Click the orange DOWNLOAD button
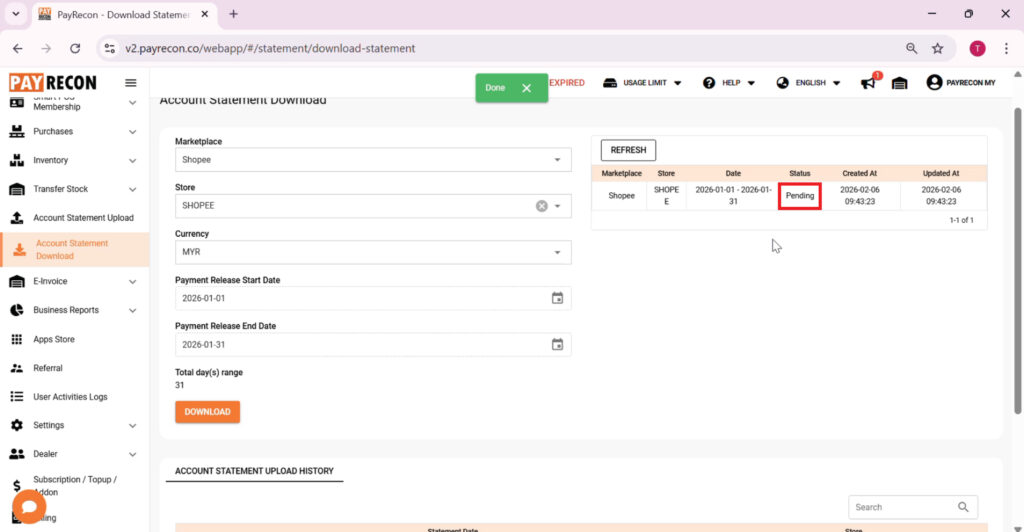This screenshot has height=532, width=1024. click(207, 412)
